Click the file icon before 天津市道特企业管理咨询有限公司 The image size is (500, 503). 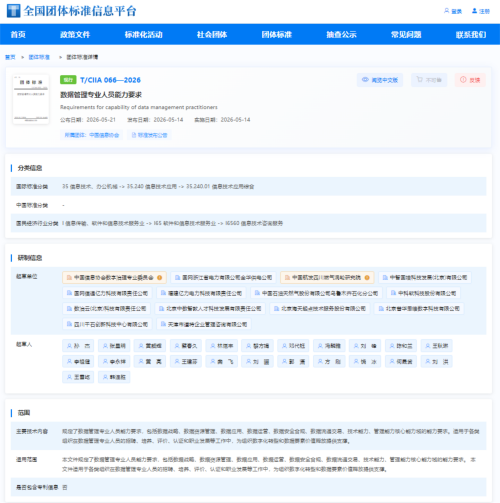[163, 324]
